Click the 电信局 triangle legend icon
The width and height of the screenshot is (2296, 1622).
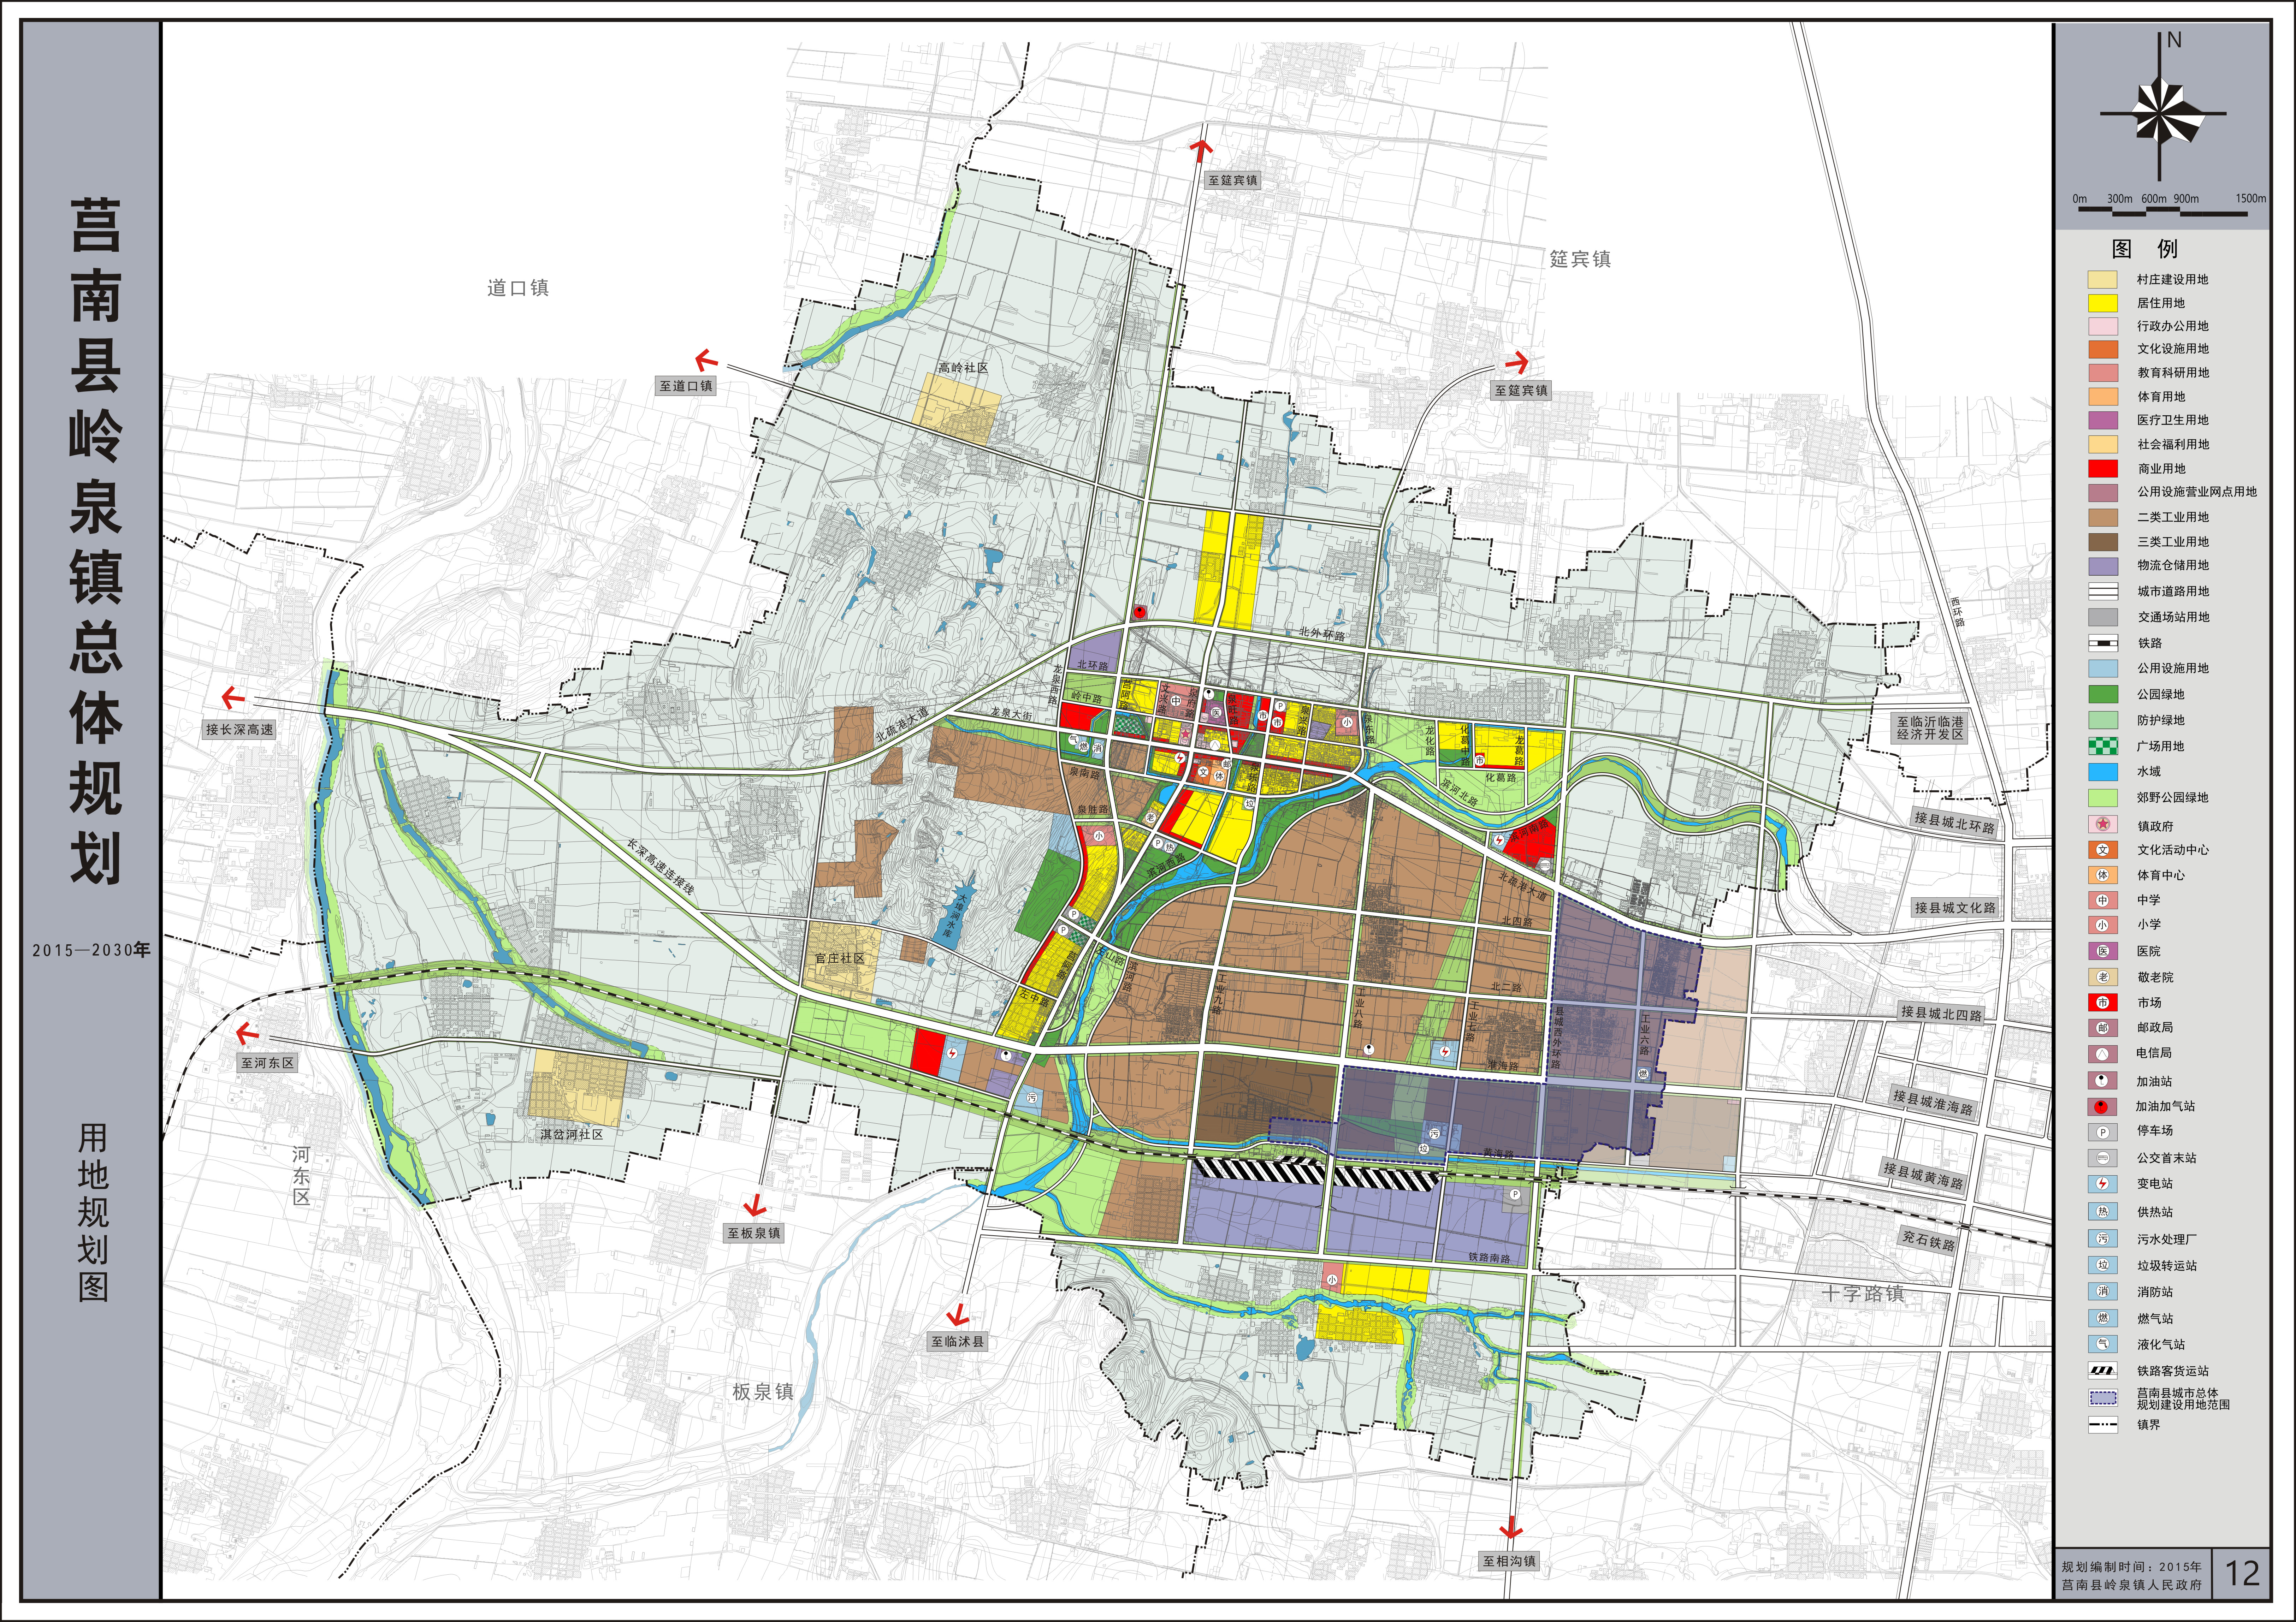[2103, 1053]
